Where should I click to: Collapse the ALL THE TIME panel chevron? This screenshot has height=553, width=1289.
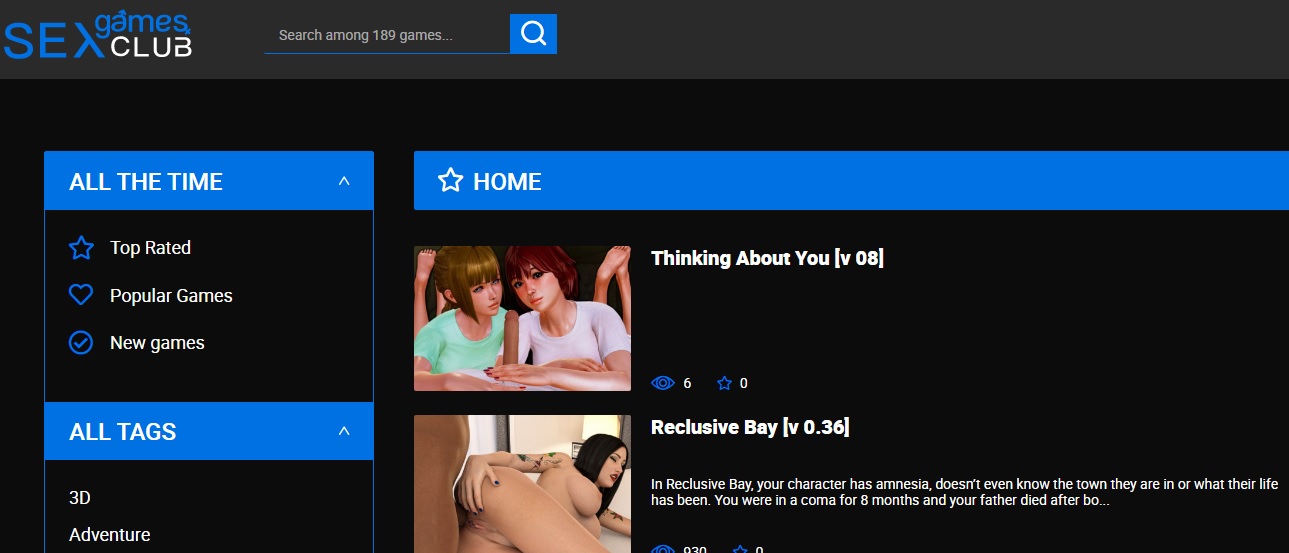344,182
